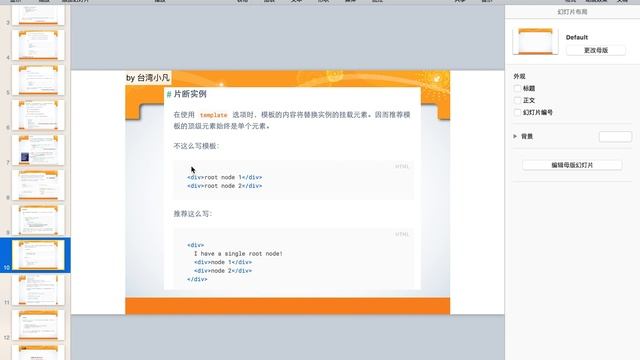Select slide 11 thumbnail in navigator
Image resolution: width=640 pixels, height=360 pixels.
click(x=38, y=290)
